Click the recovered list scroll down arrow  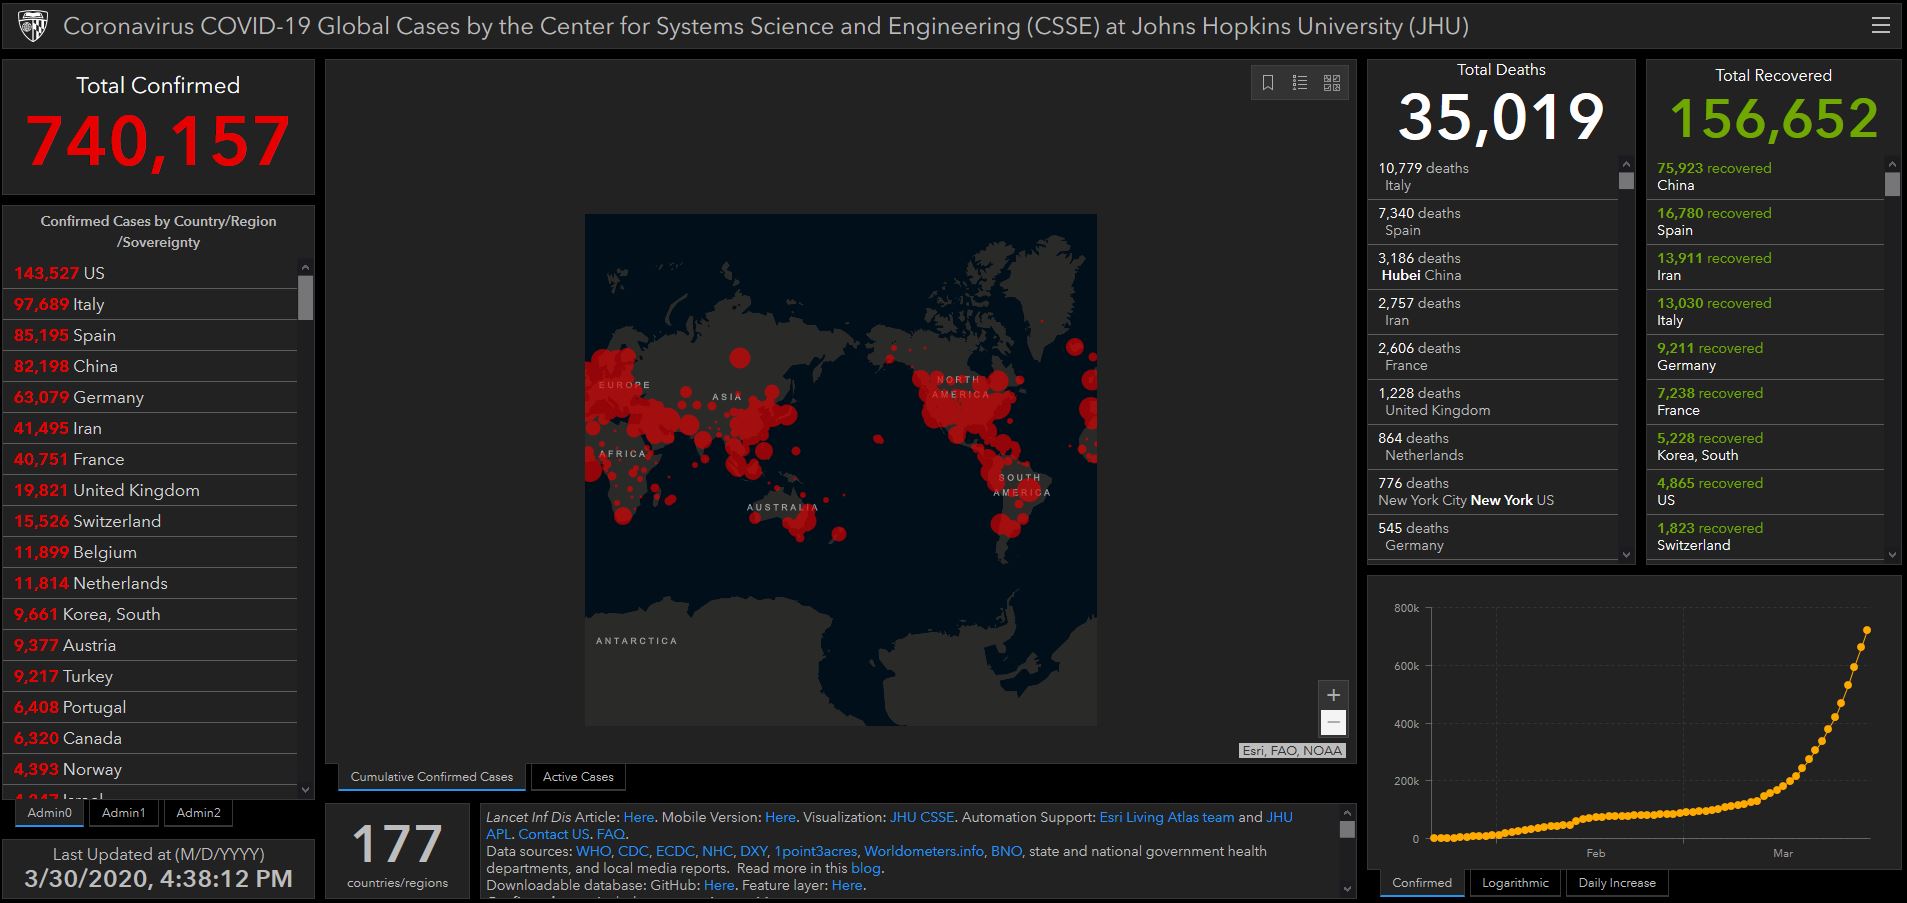coord(1892,555)
